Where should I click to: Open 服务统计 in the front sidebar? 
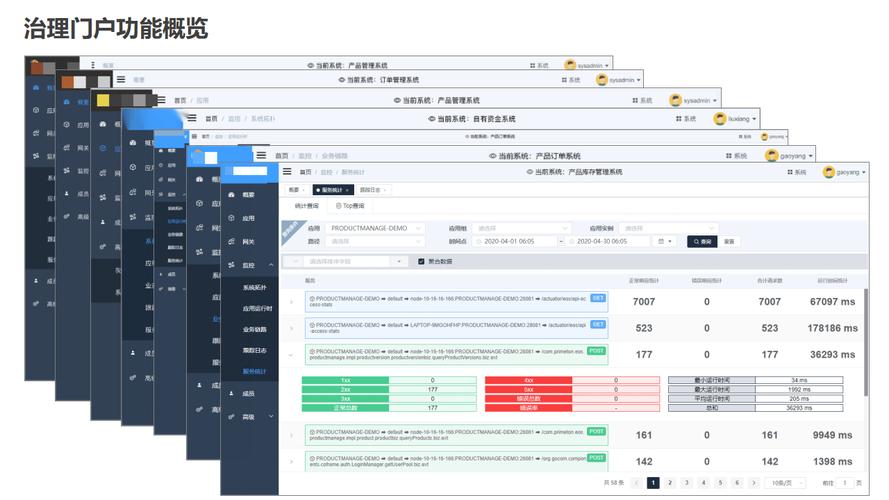click(255, 371)
